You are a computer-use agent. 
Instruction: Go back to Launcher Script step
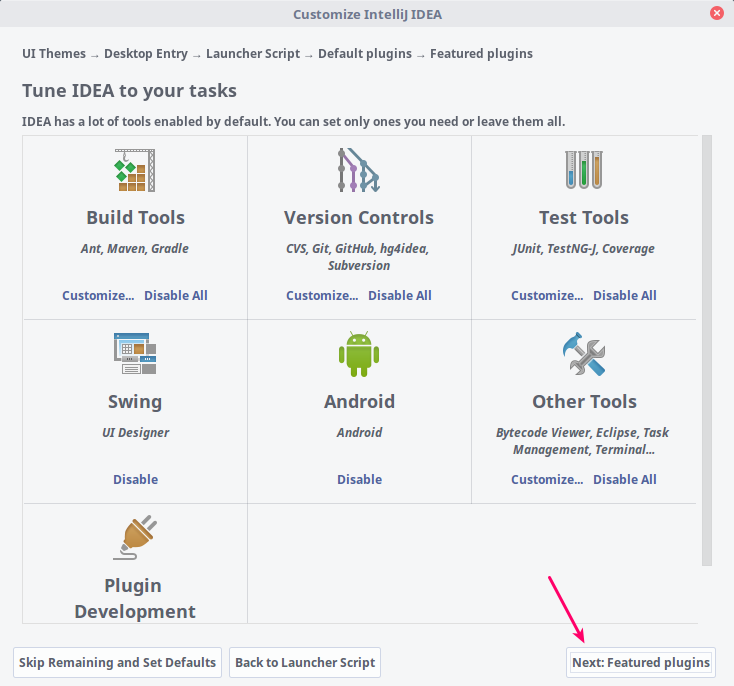[x=305, y=663]
